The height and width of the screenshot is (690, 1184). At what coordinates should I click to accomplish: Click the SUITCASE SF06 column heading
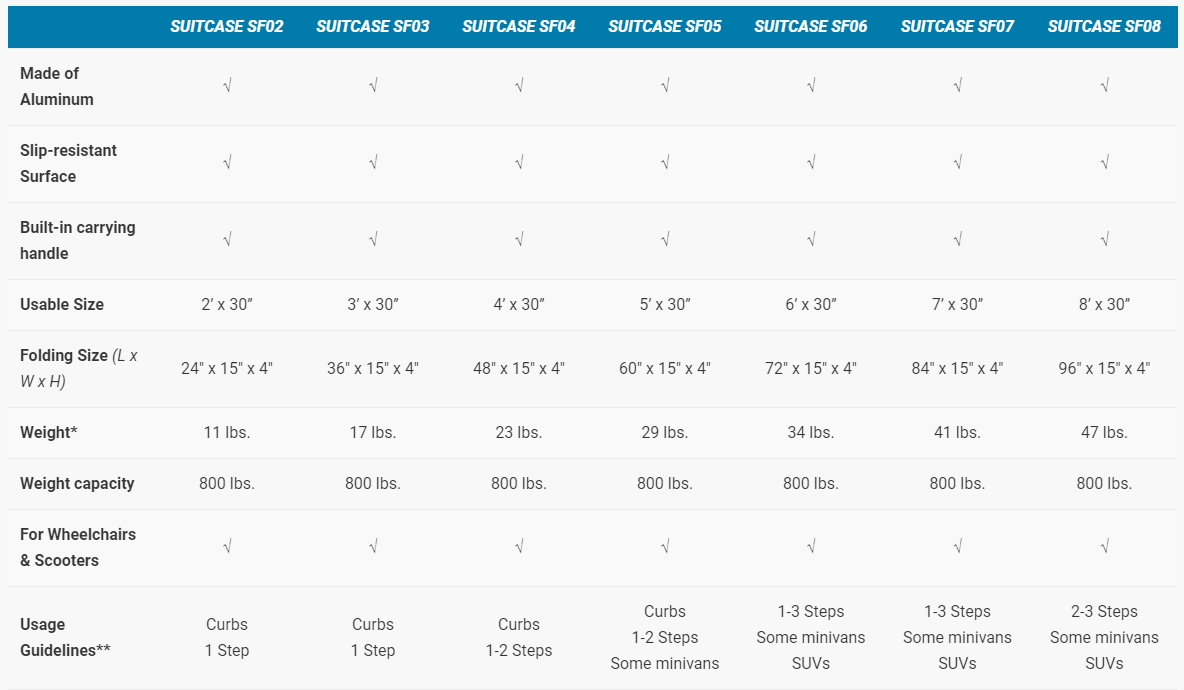click(x=811, y=26)
